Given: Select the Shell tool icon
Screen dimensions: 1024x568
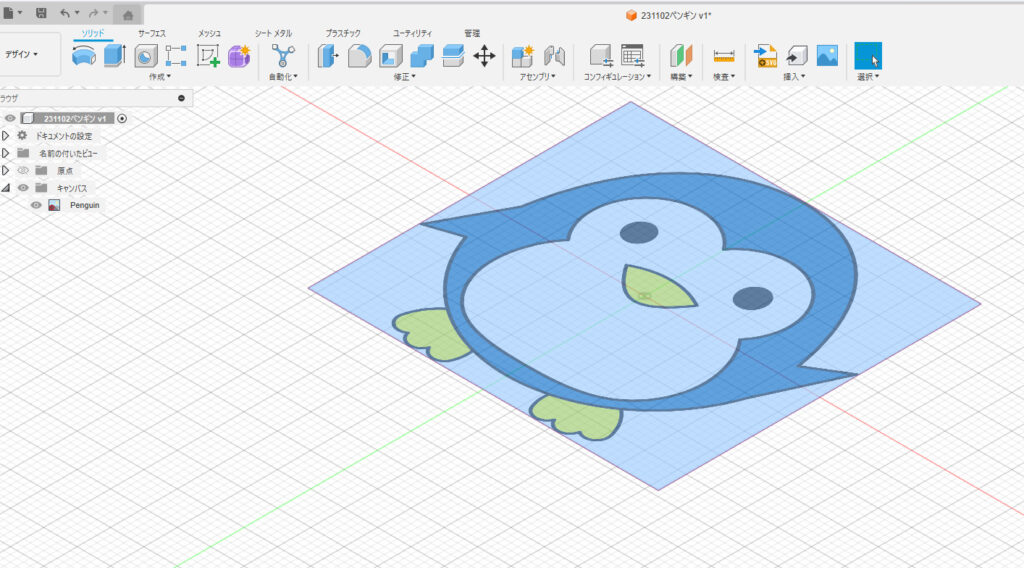Looking at the screenshot, I should 390,55.
